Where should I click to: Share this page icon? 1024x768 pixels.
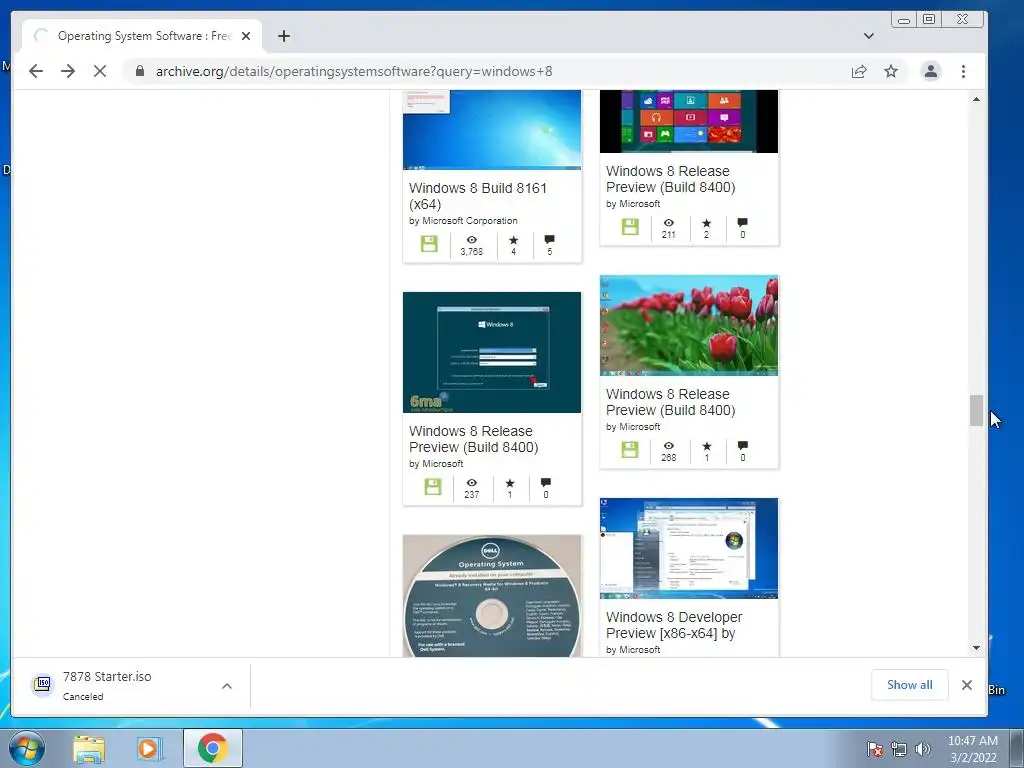point(859,71)
